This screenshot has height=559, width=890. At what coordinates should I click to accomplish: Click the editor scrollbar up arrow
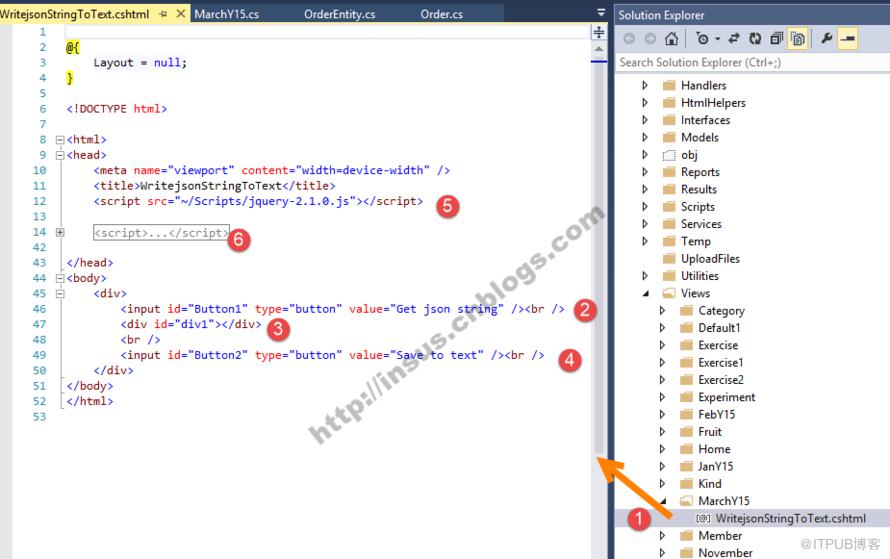coord(599,50)
